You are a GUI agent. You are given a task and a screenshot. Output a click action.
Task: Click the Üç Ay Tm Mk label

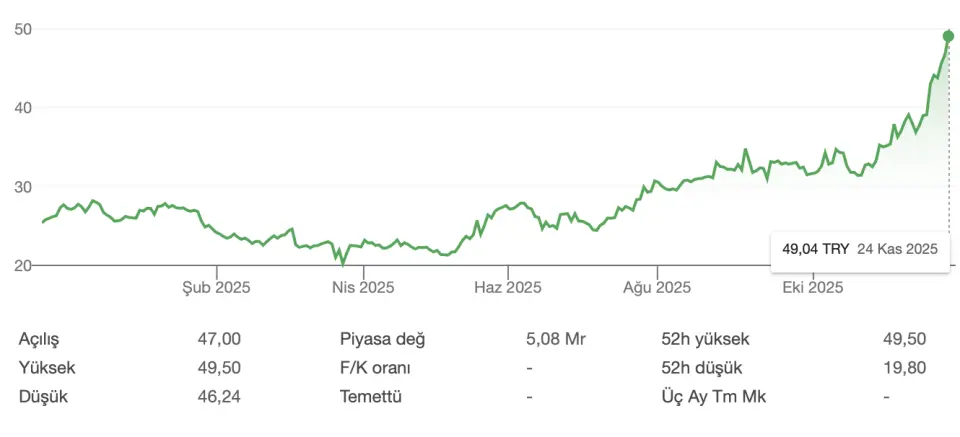coord(712,397)
